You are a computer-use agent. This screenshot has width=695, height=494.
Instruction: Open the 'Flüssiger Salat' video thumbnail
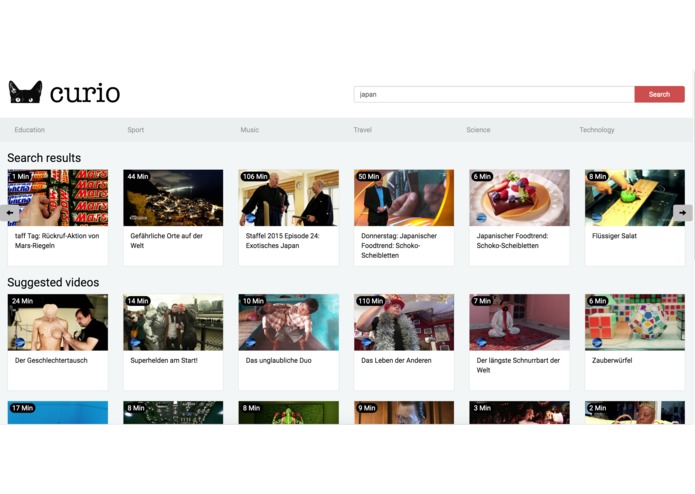tap(635, 198)
